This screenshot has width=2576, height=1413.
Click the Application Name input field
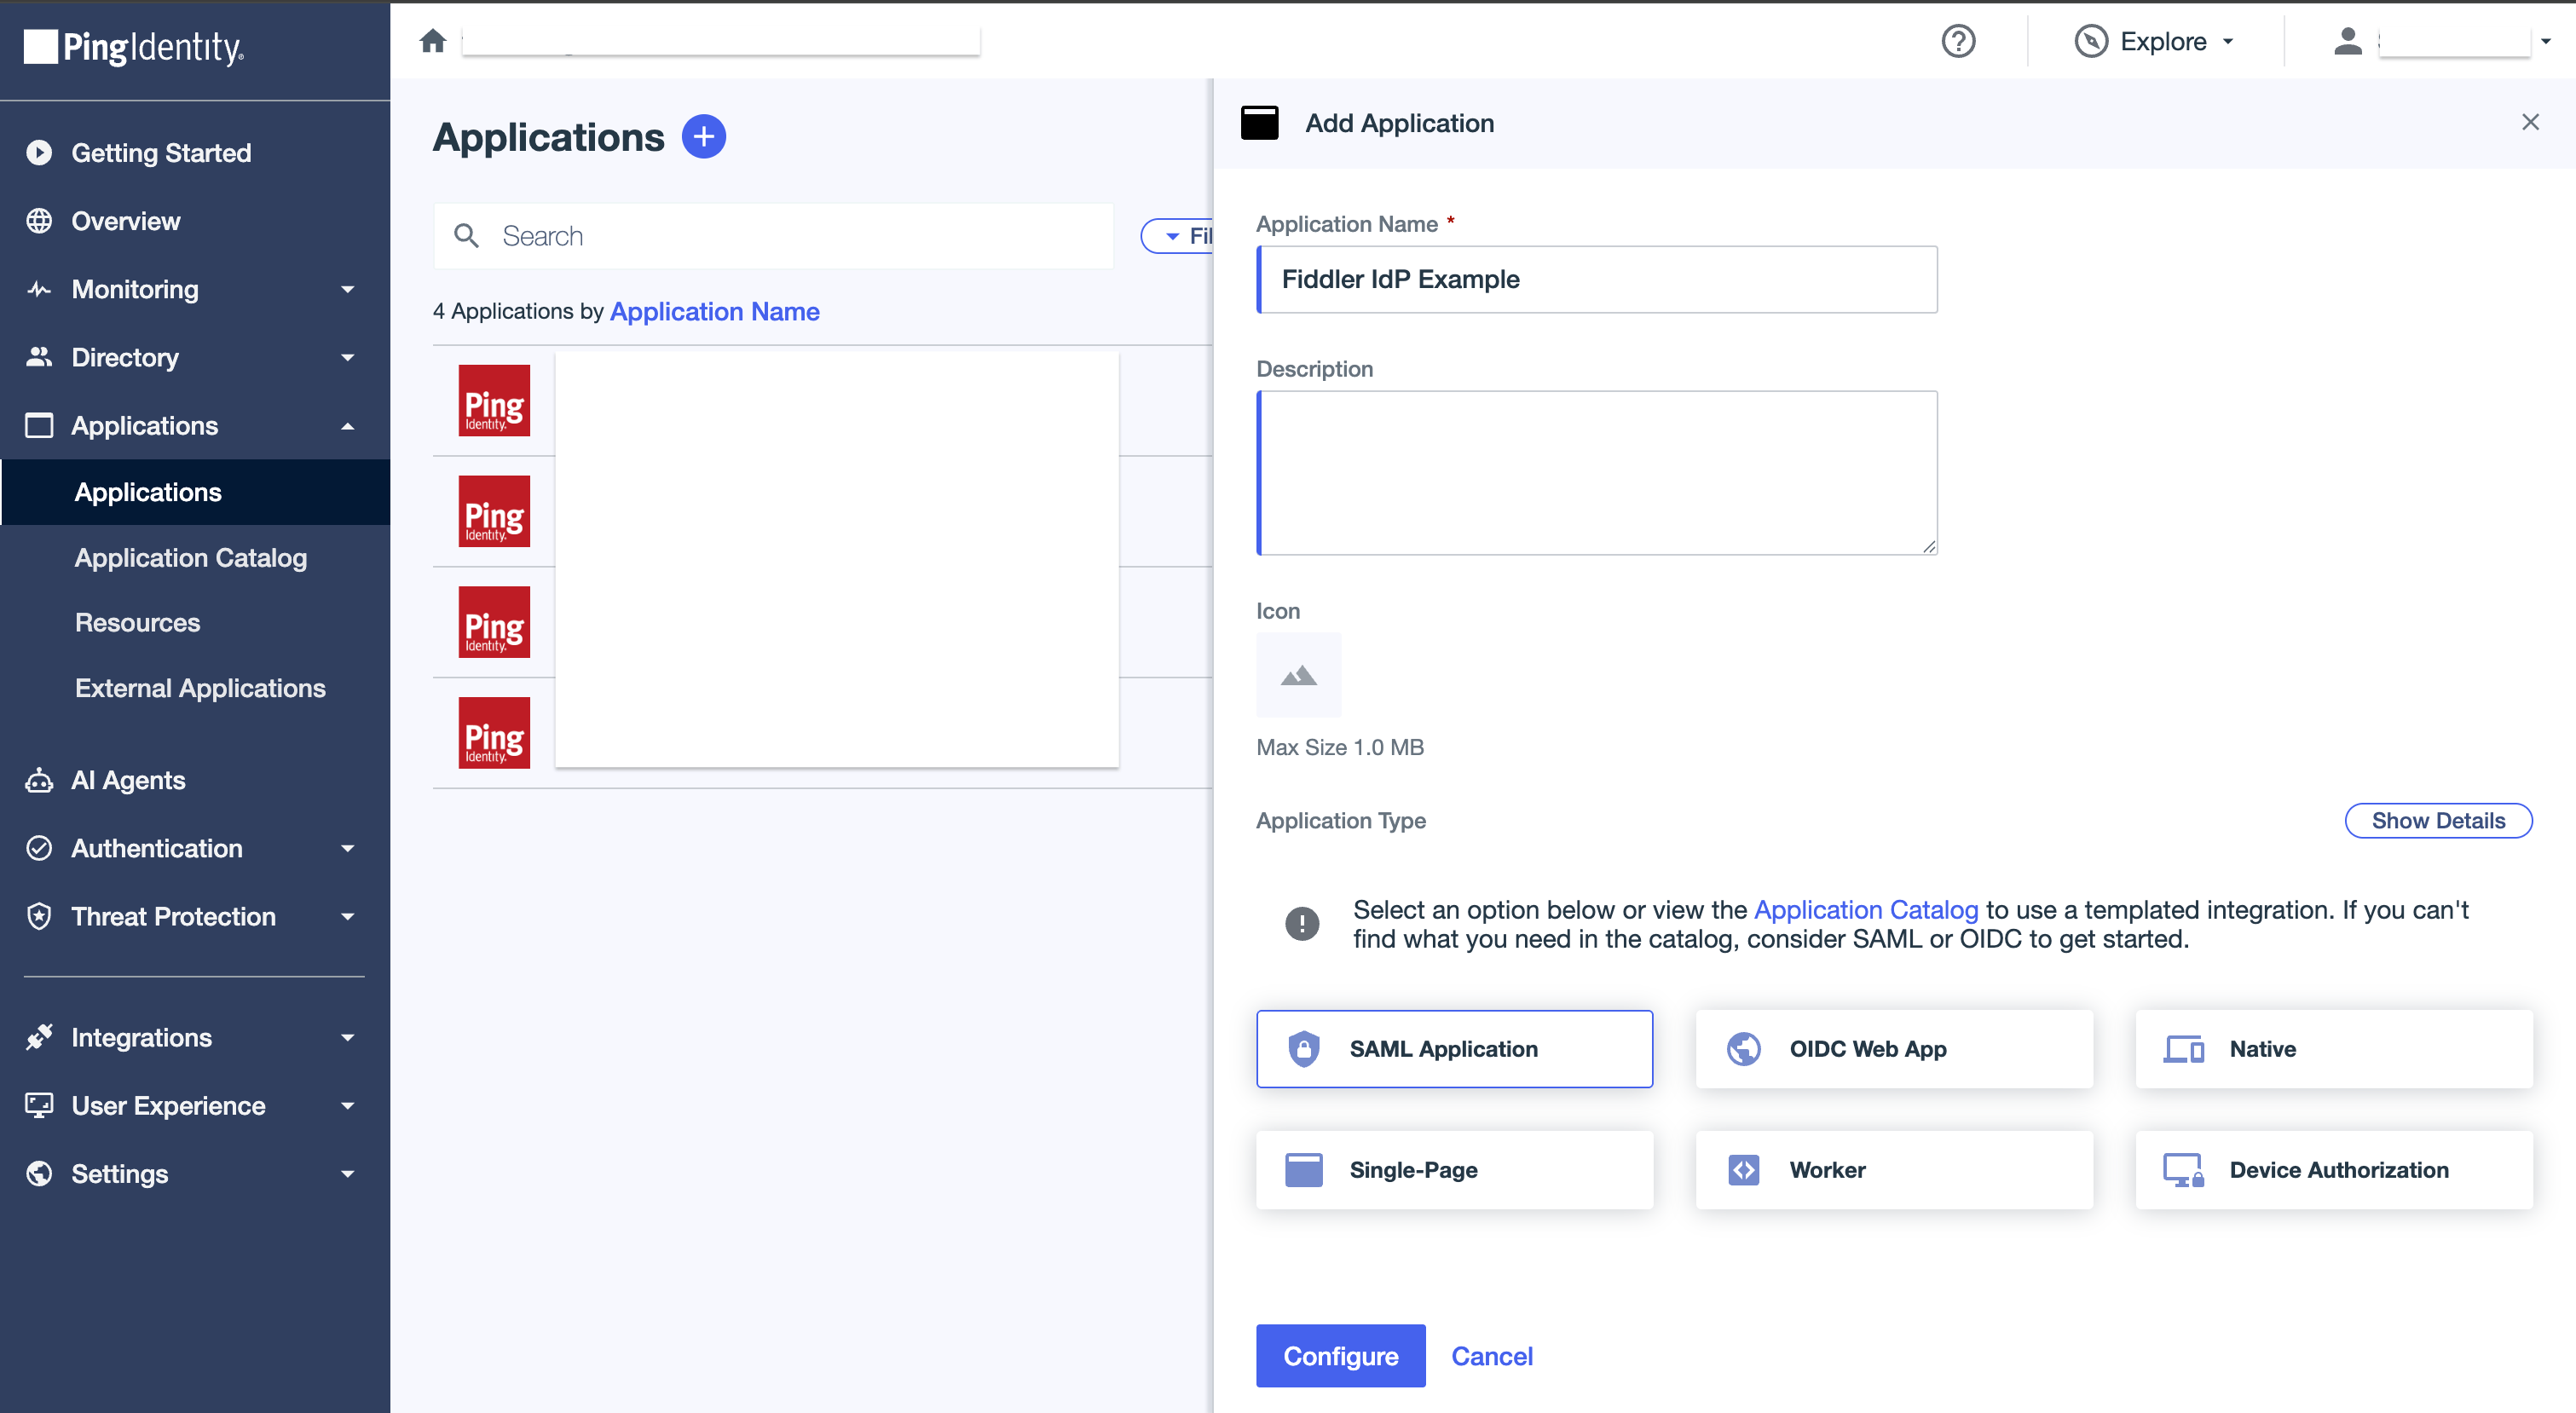(1597, 279)
